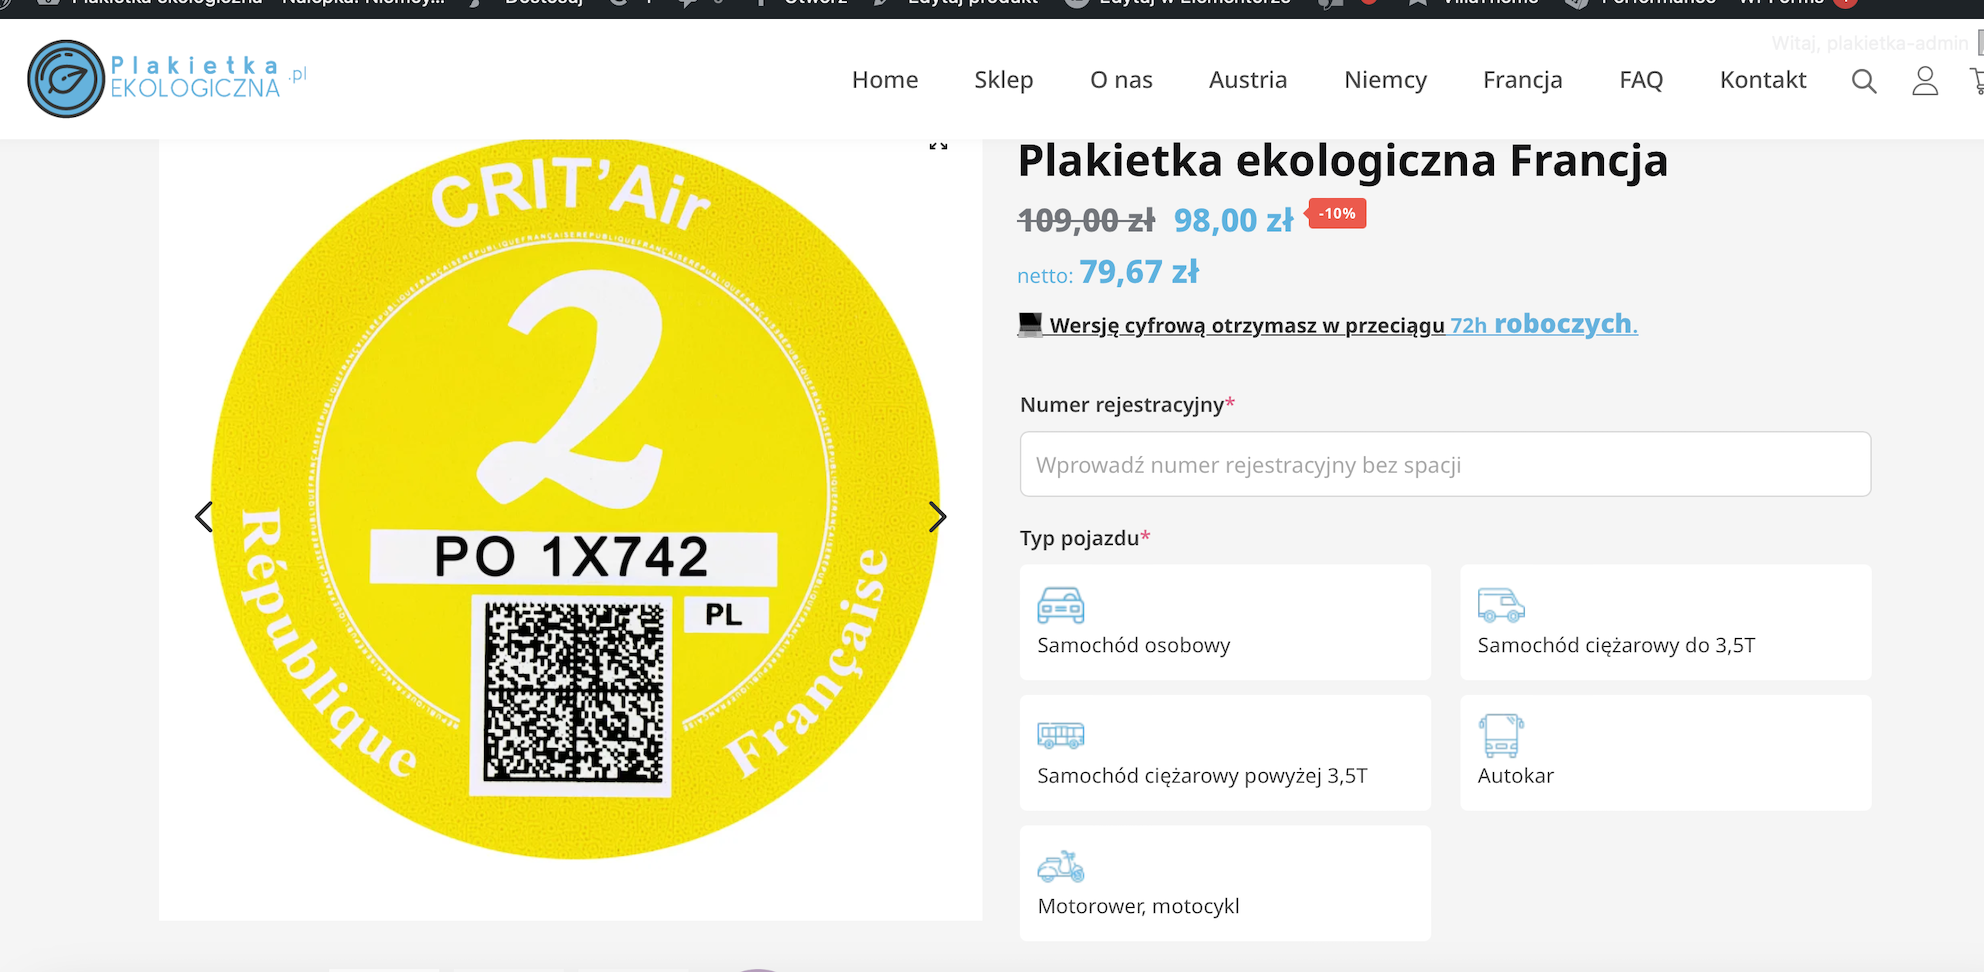This screenshot has width=1984, height=972.
Task: Go to Home menu item
Action: click(885, 80)
